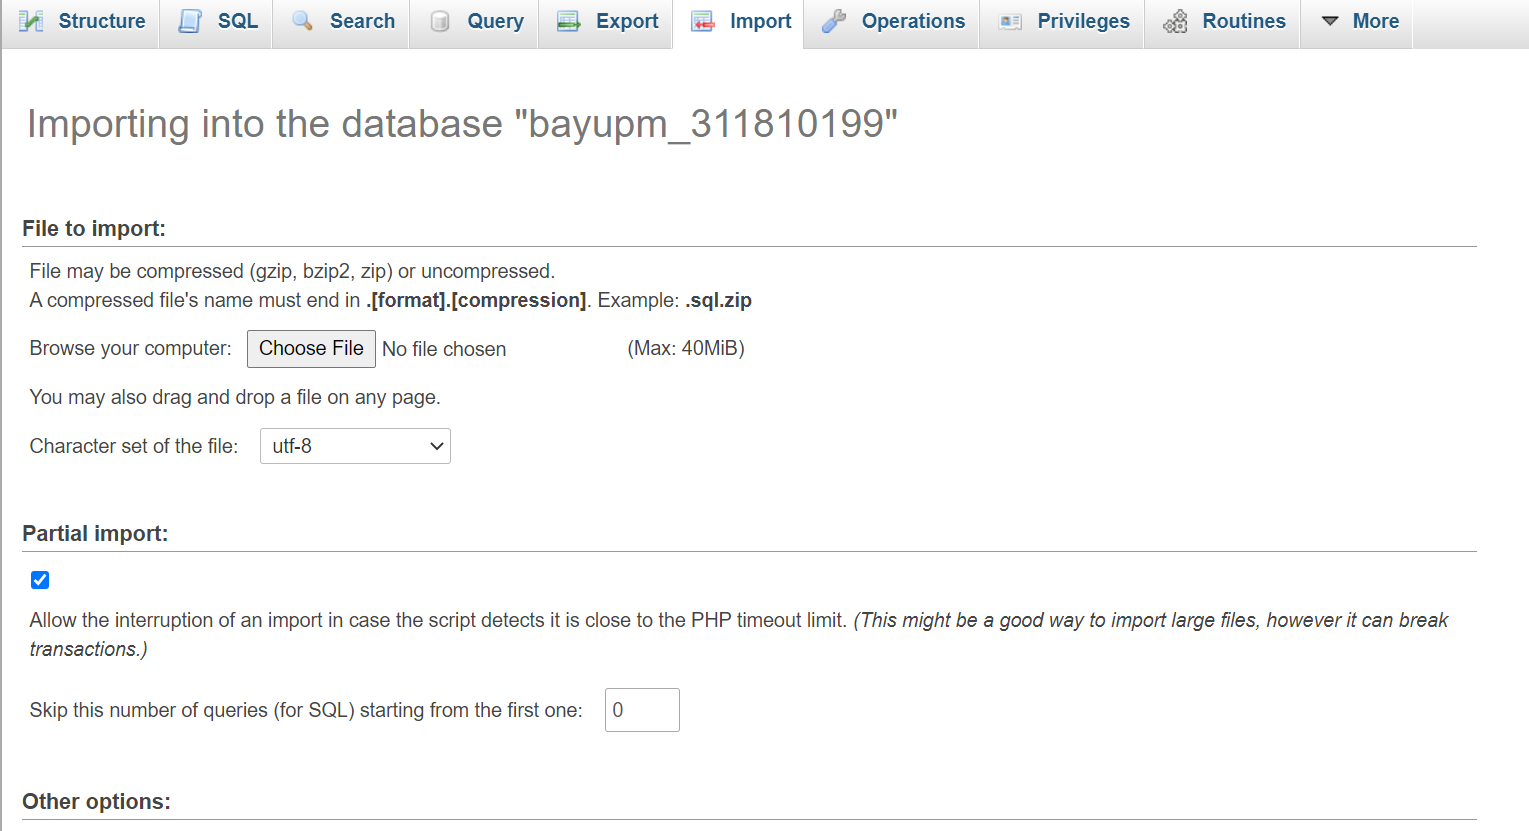
Task: Select the SQL tab icon
Action: pyautogui.click(x=187, y=21)
